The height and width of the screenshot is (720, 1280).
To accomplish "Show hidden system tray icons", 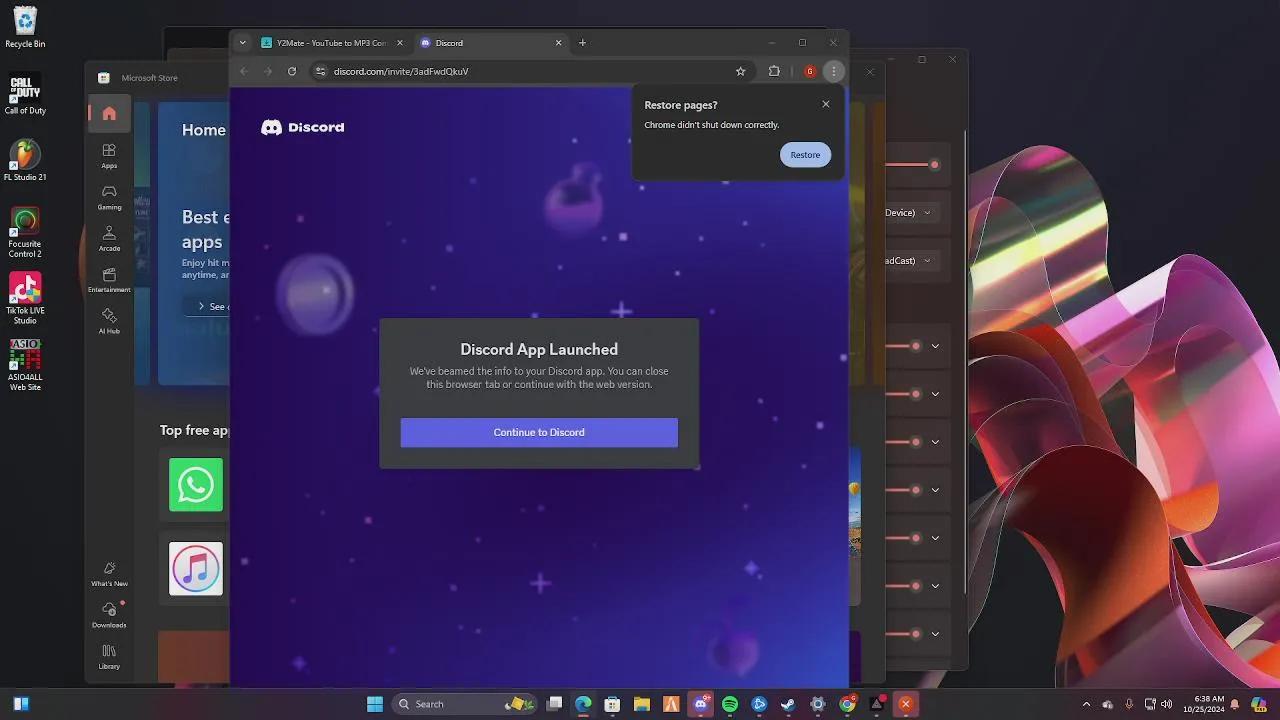I will click(x=1087, y=704).
